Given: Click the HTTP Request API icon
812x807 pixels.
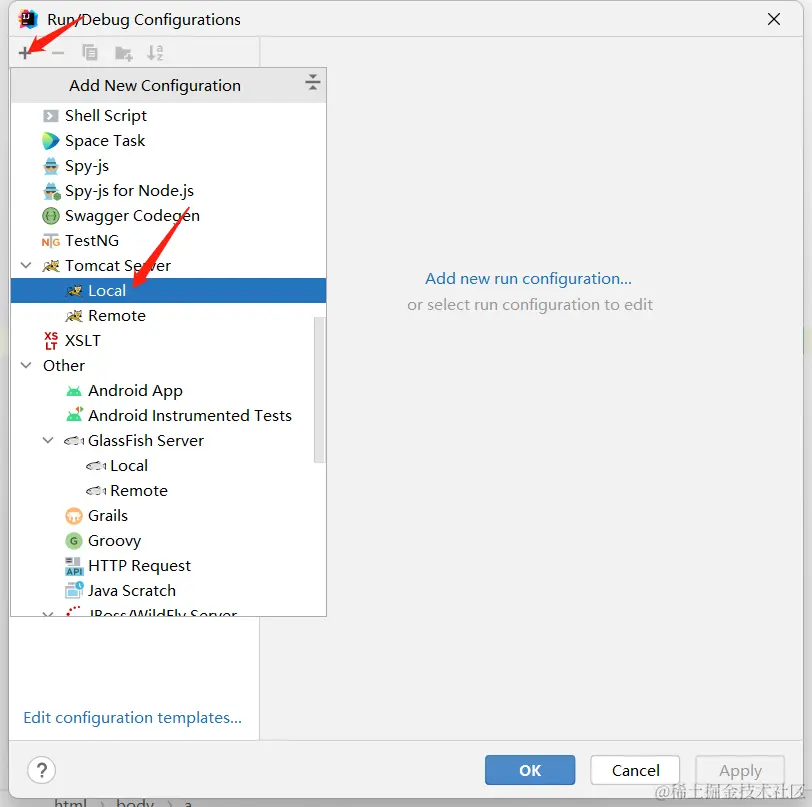Looking at the screenshot, I should 74,566.
